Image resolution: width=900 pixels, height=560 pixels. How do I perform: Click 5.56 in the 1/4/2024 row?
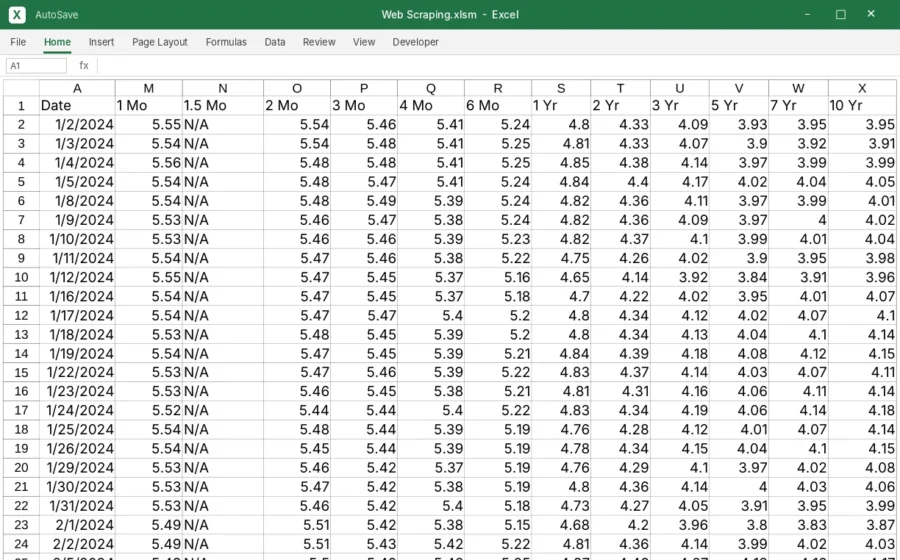coord(149,163)
